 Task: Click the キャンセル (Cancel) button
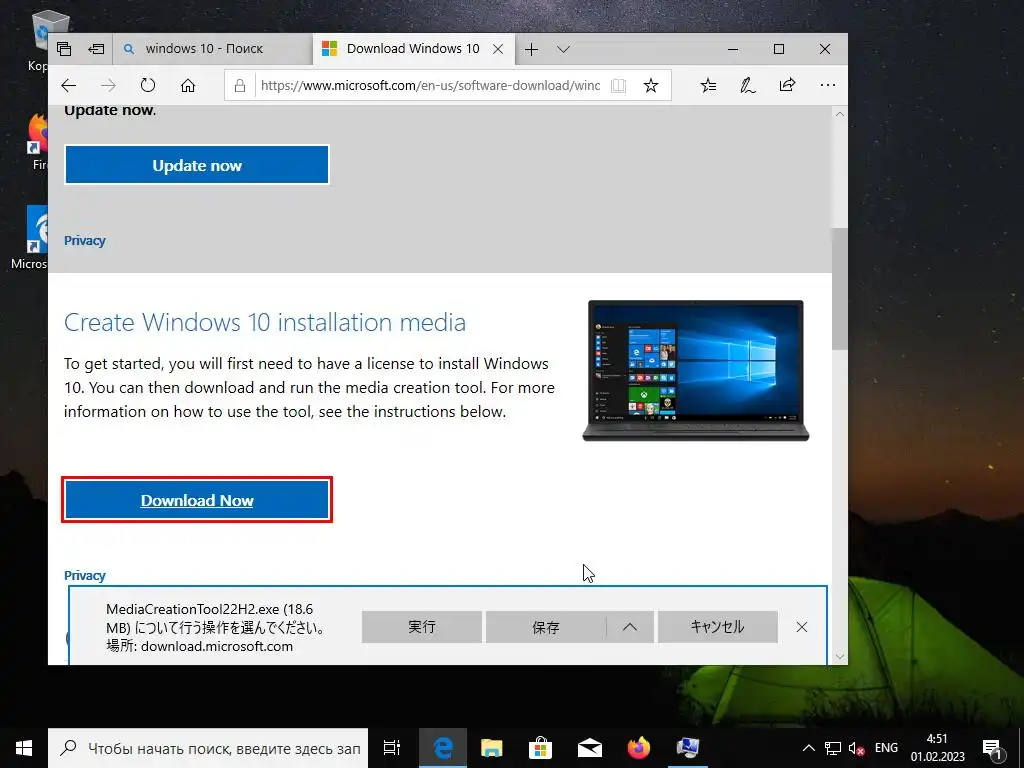[718, 627]
